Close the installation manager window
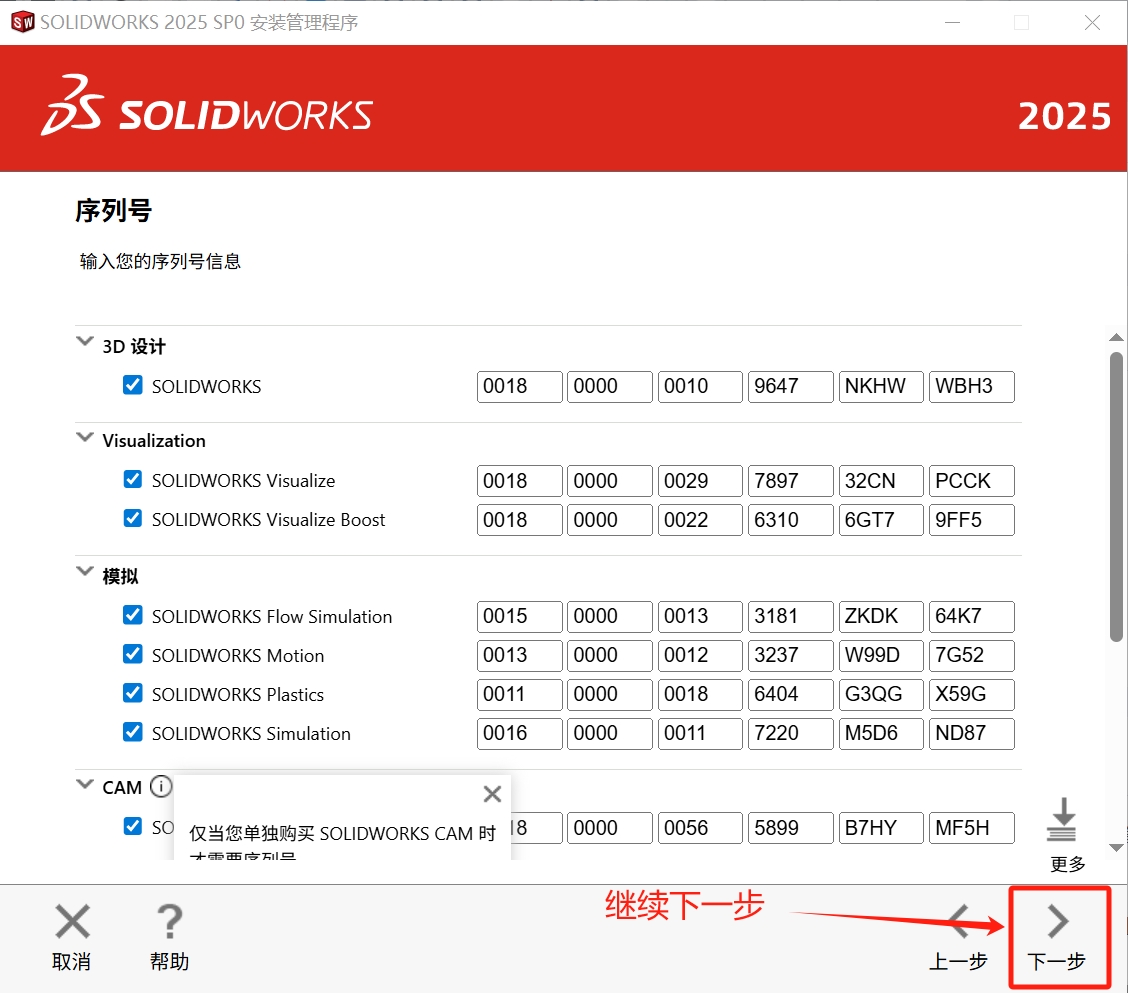 pyautogui.click(x=1092, y=23)
